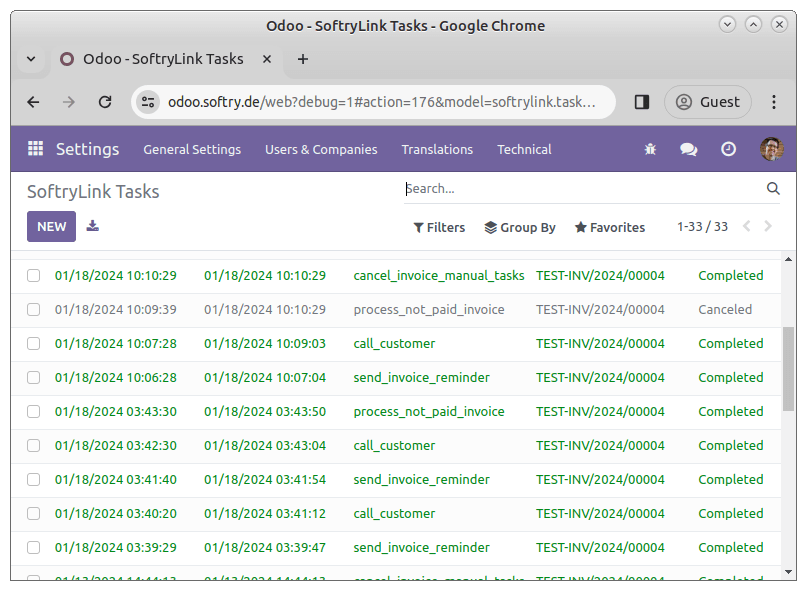The height and width of the screenshot is (591, 807).
Task: Go back in browser history
Action: coord(33,102)
